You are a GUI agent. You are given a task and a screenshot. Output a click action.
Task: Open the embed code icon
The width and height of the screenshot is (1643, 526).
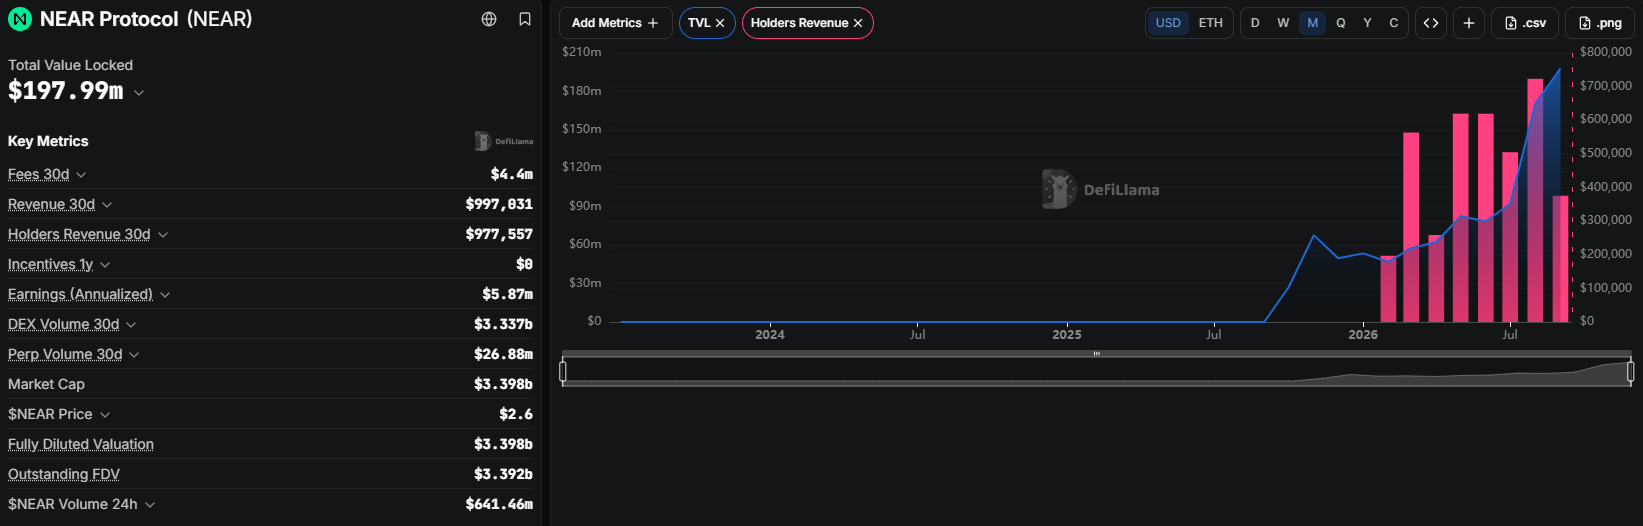click(x=1431, y=23)
